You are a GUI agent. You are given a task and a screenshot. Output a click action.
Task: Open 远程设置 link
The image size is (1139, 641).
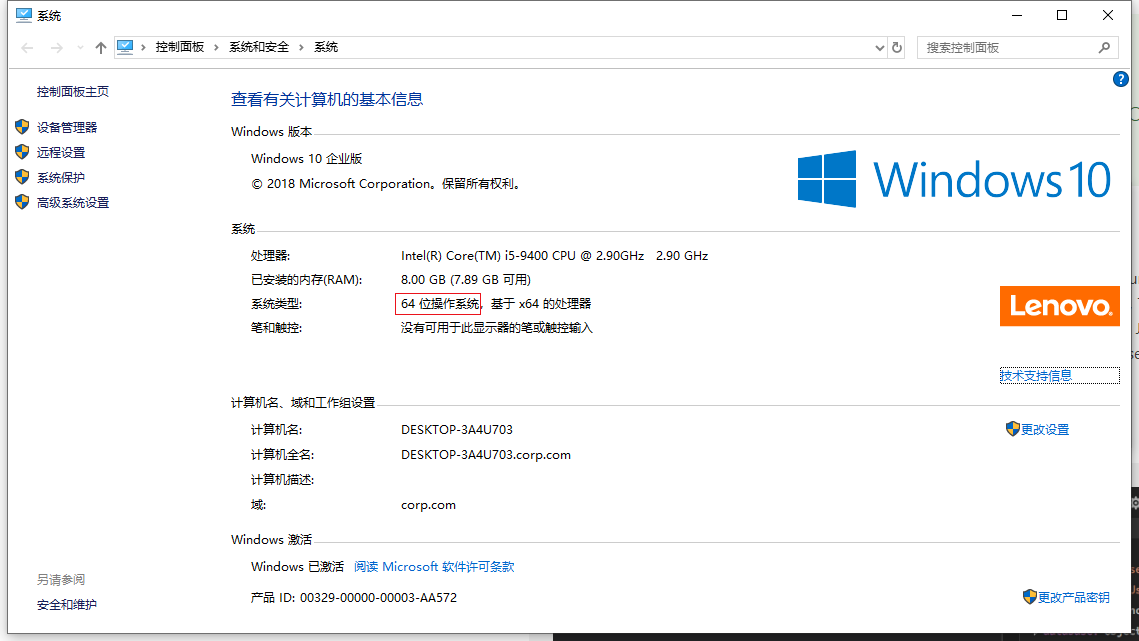61,153
